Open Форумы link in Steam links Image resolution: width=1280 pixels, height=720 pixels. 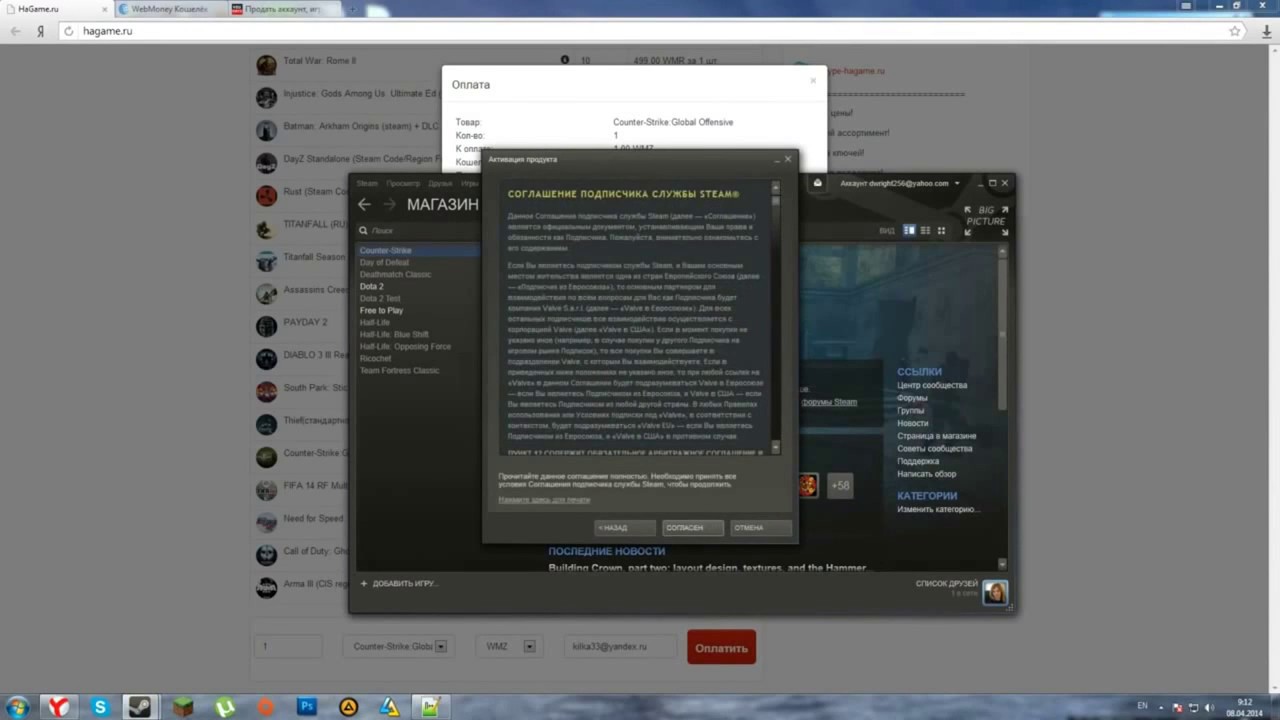pos(912,398)
